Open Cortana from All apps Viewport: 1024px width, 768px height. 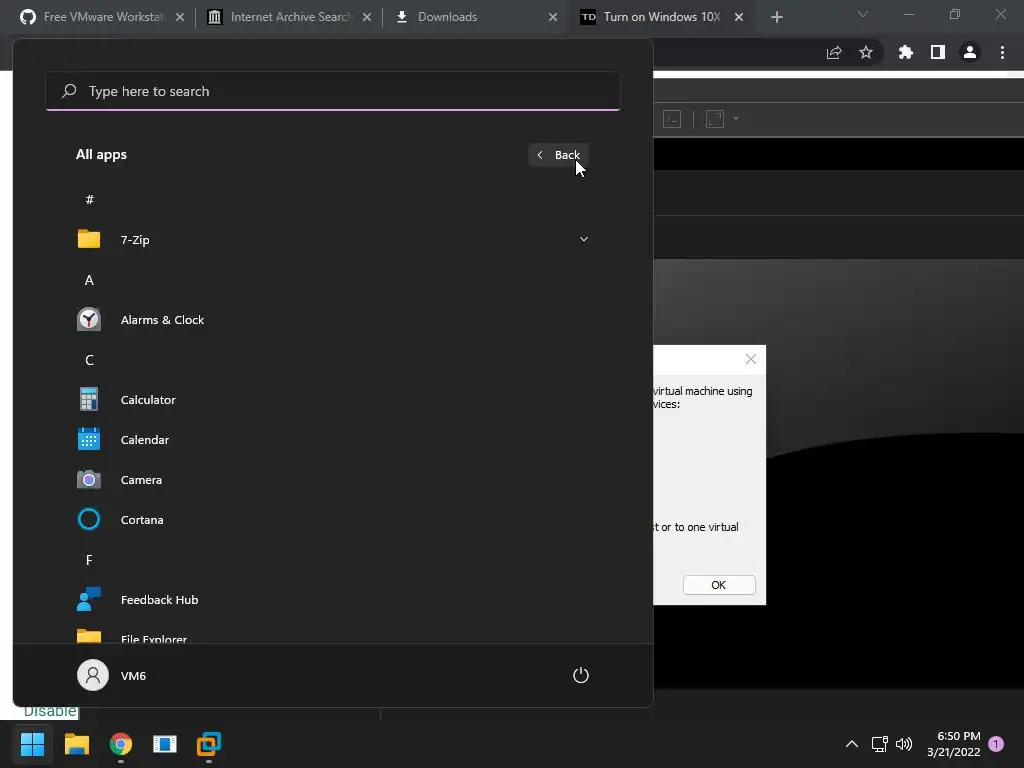coord(332,520)
